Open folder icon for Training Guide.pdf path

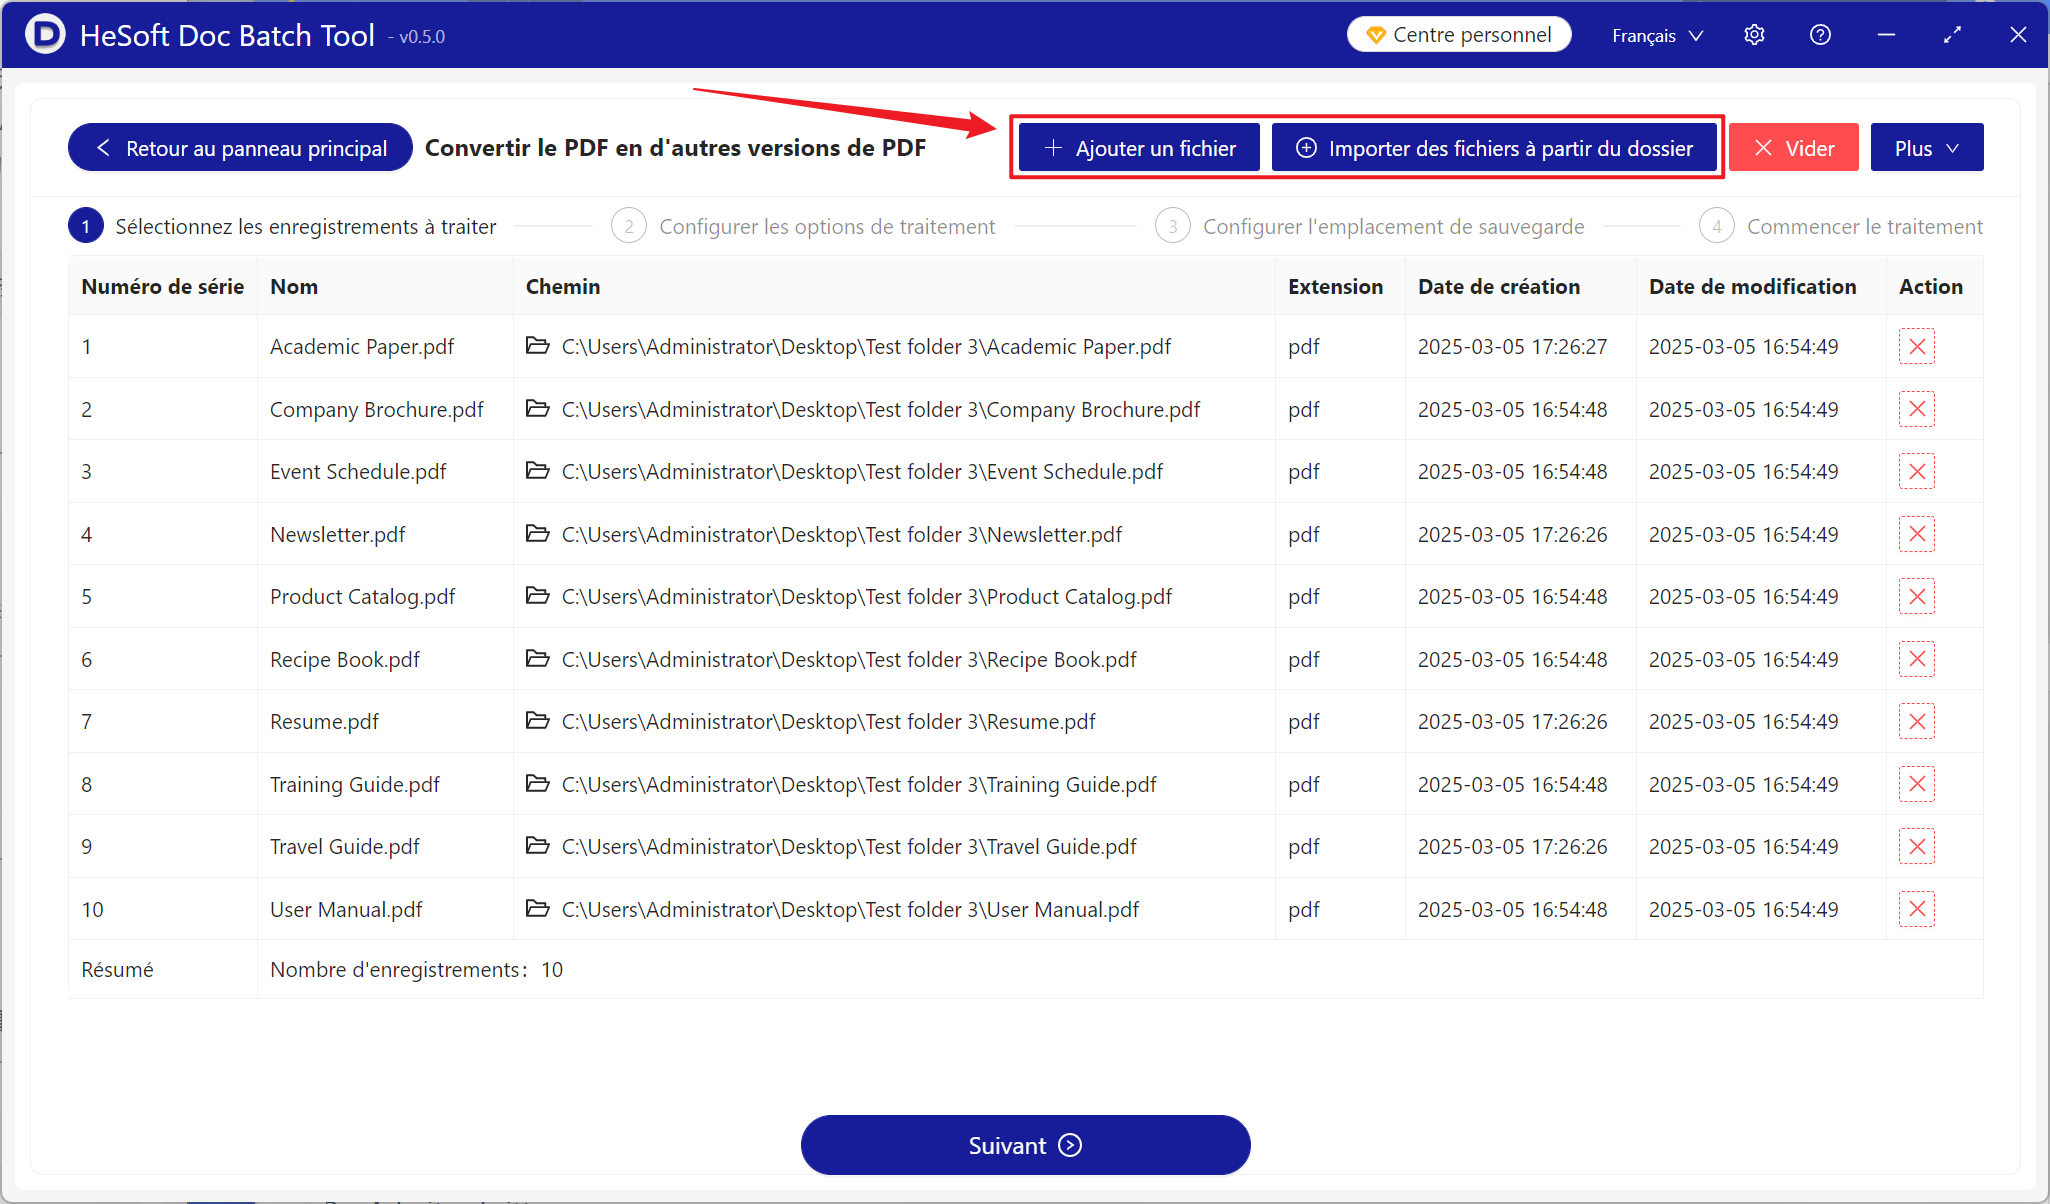click(538, 783)
